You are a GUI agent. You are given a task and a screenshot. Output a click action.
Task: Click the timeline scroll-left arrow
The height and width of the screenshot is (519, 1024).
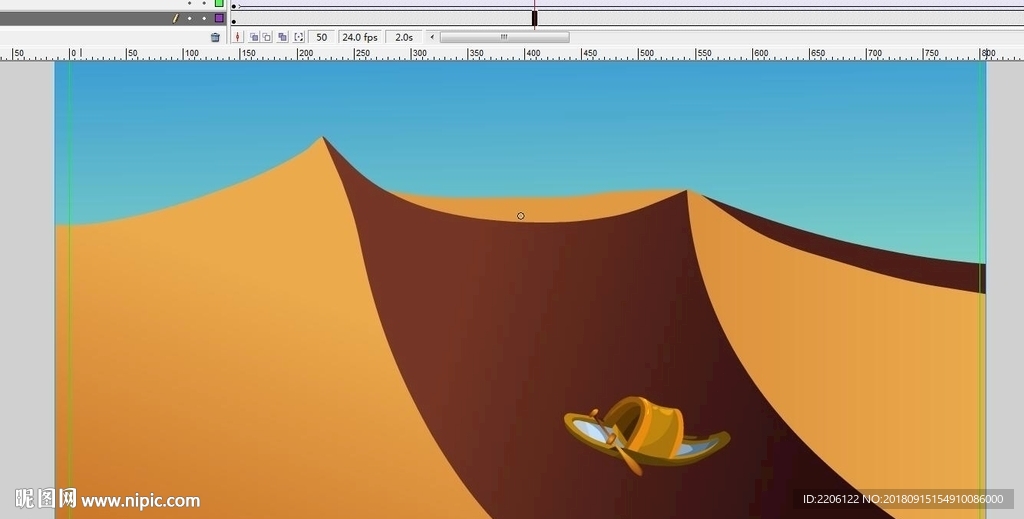432,37
